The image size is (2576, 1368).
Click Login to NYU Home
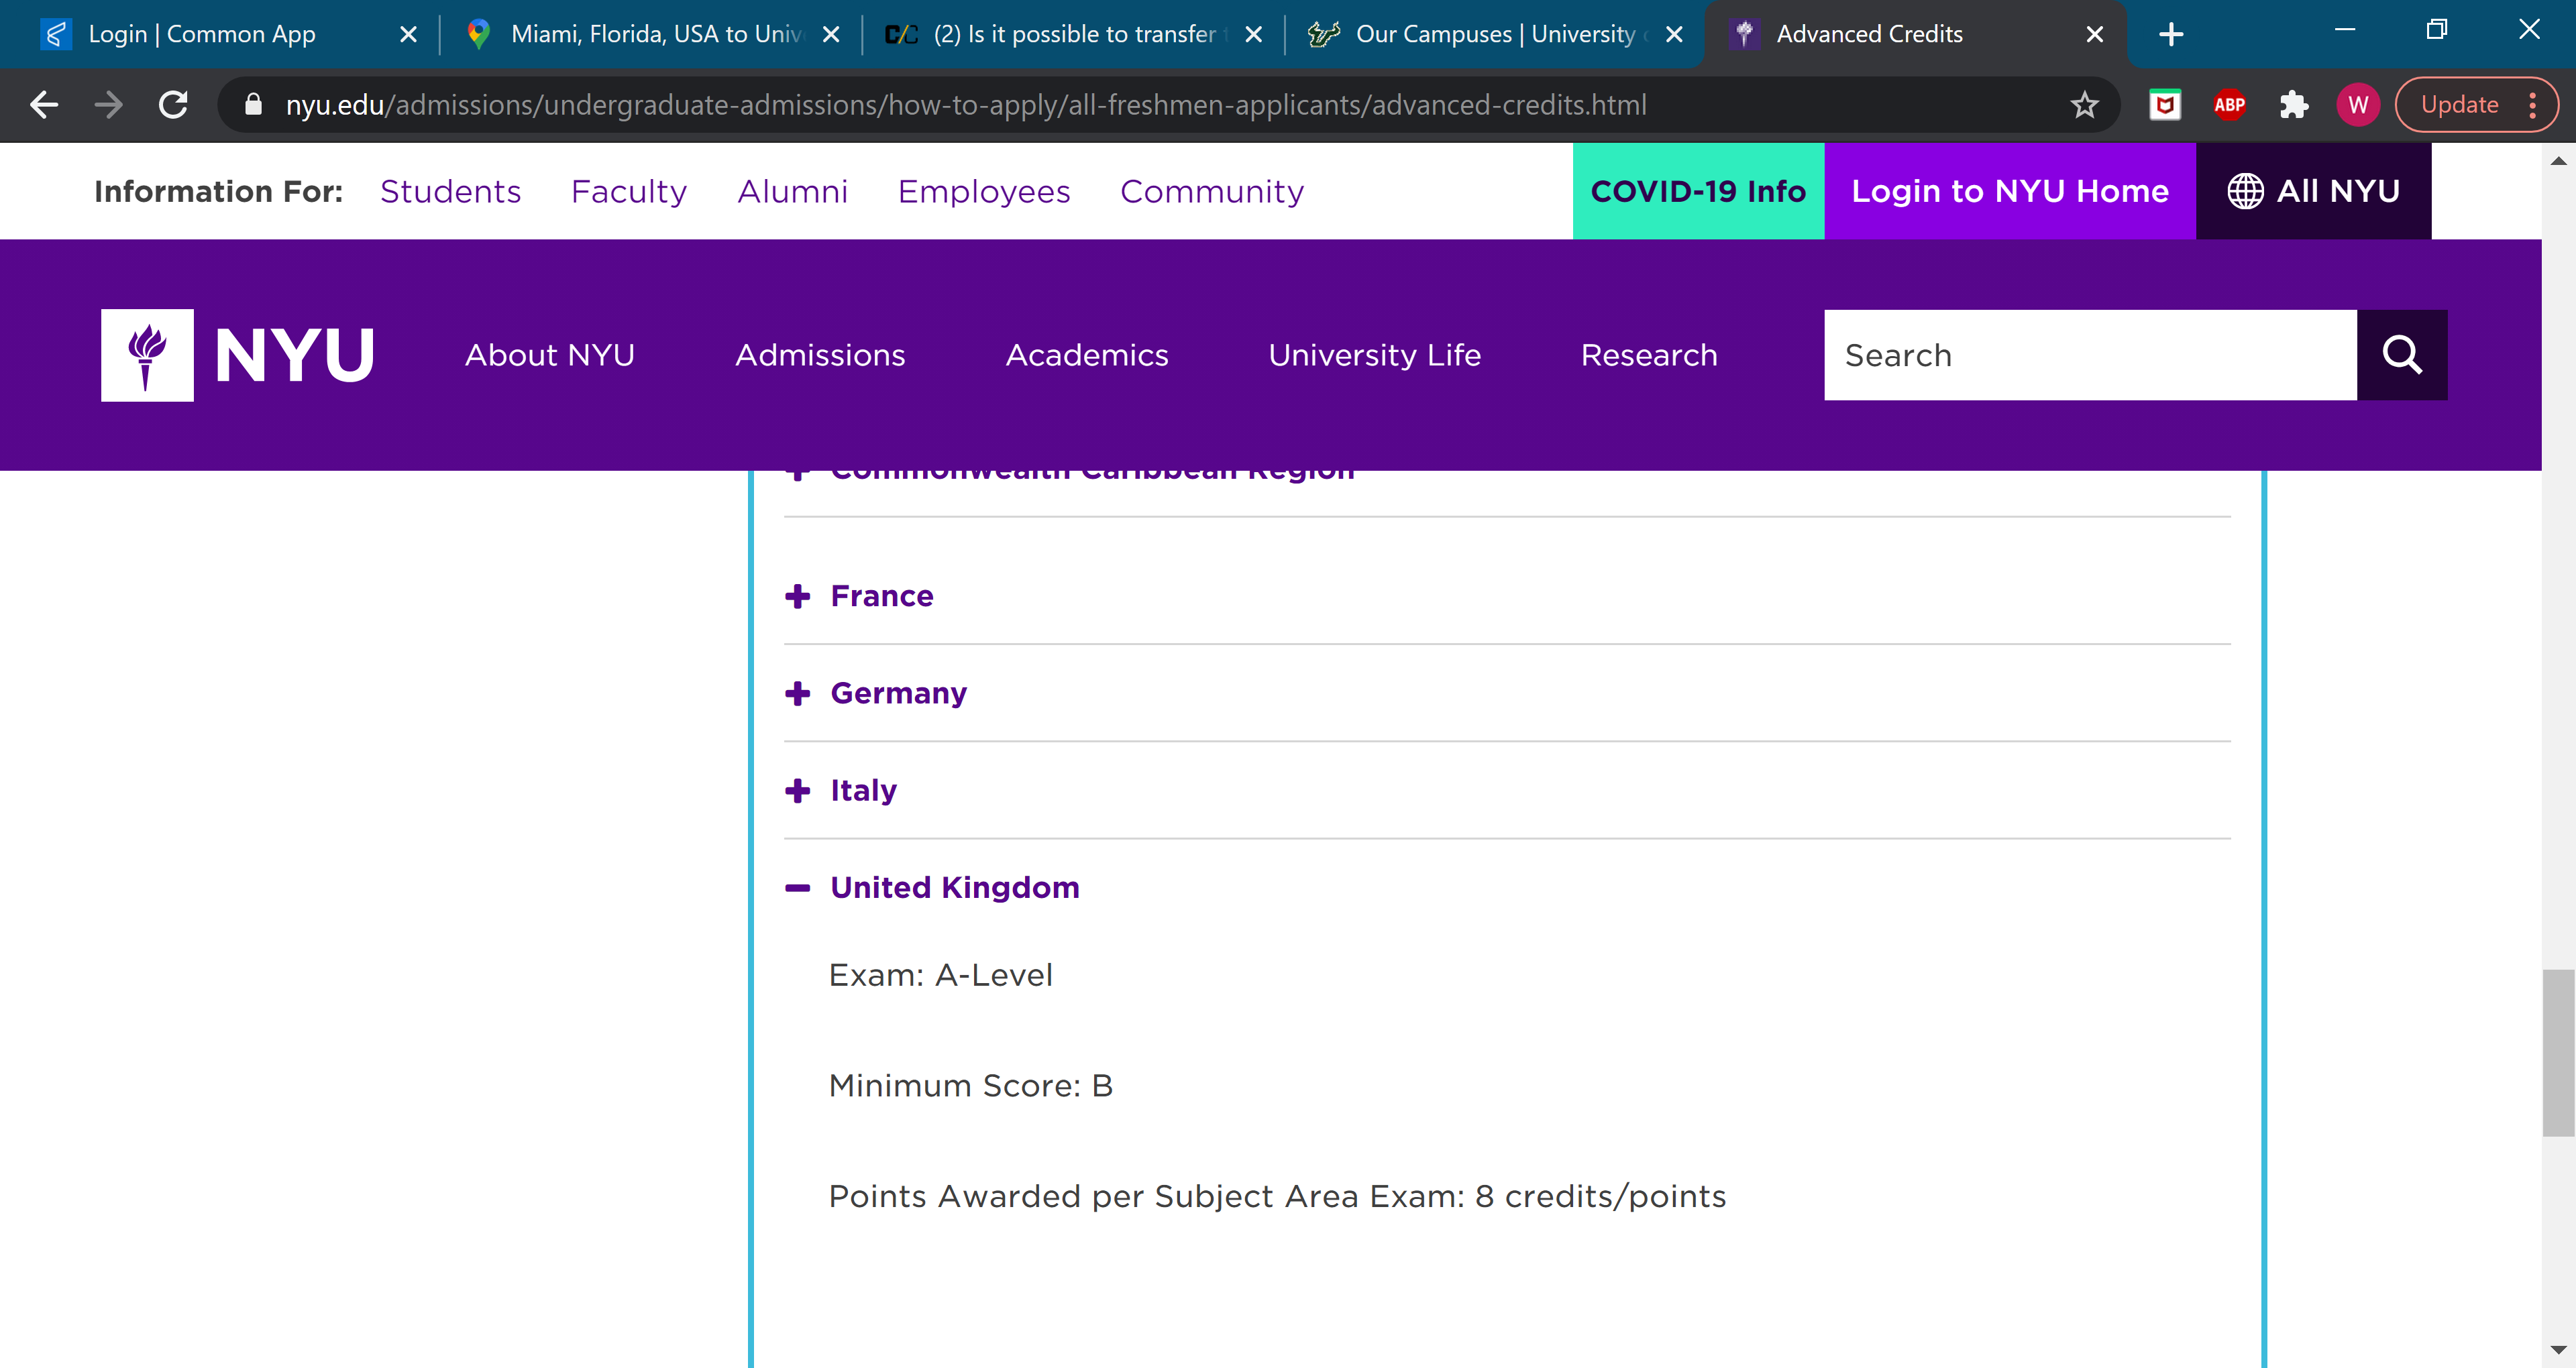point(2009,191)
